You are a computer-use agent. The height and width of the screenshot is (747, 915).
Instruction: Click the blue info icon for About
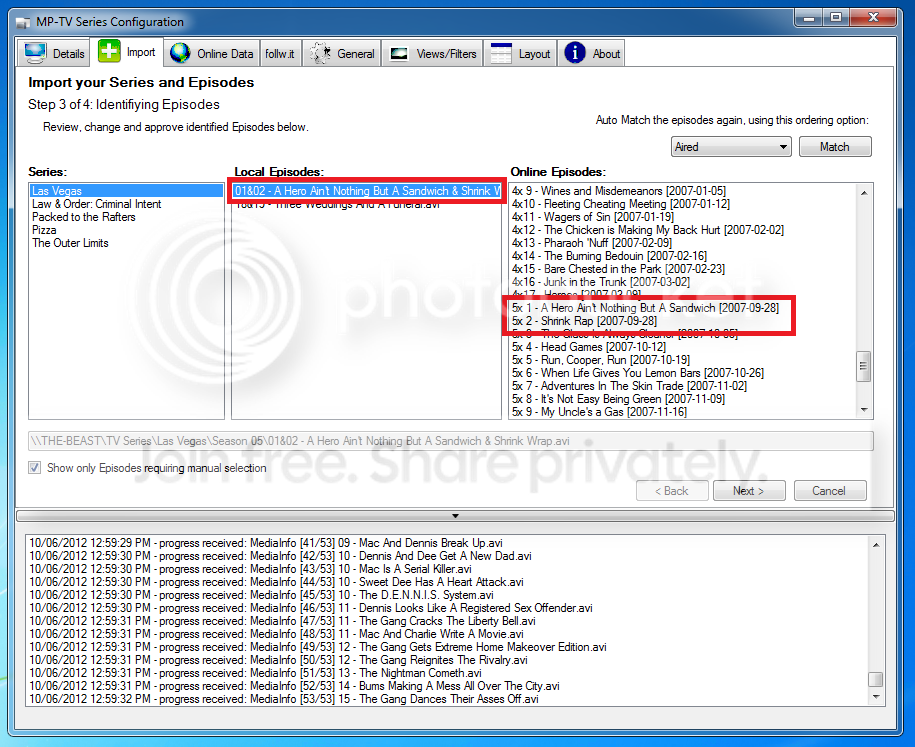click(x=575, y=53)
